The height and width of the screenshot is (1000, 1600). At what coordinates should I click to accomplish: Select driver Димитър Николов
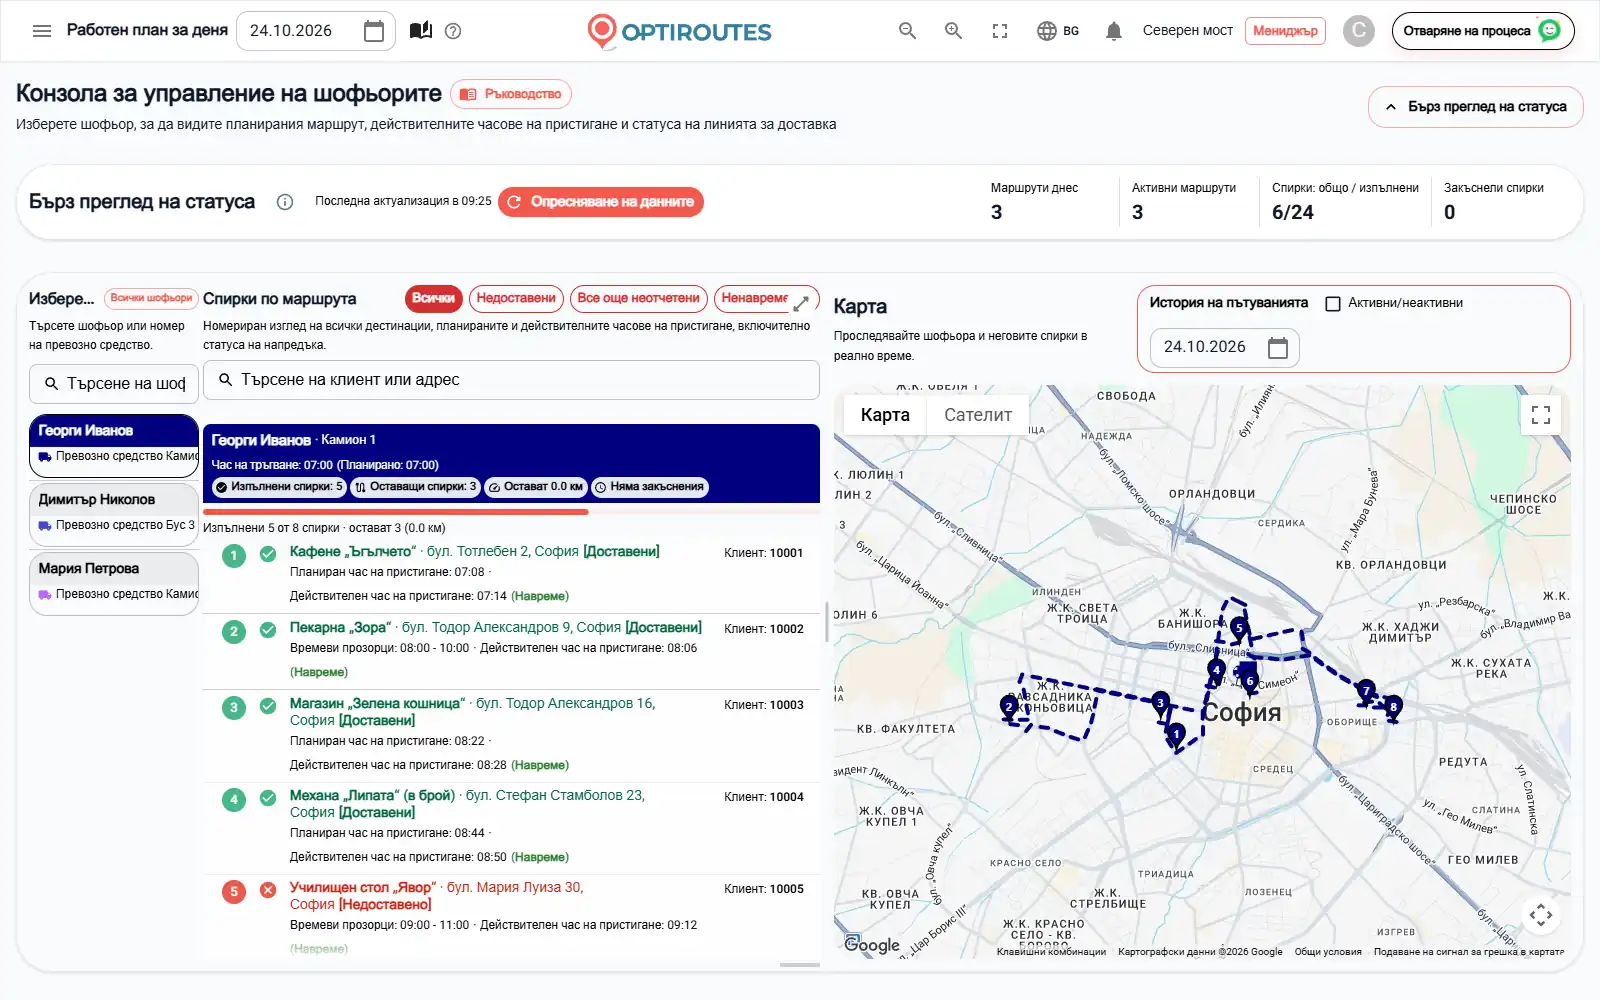tap(114, 515)
